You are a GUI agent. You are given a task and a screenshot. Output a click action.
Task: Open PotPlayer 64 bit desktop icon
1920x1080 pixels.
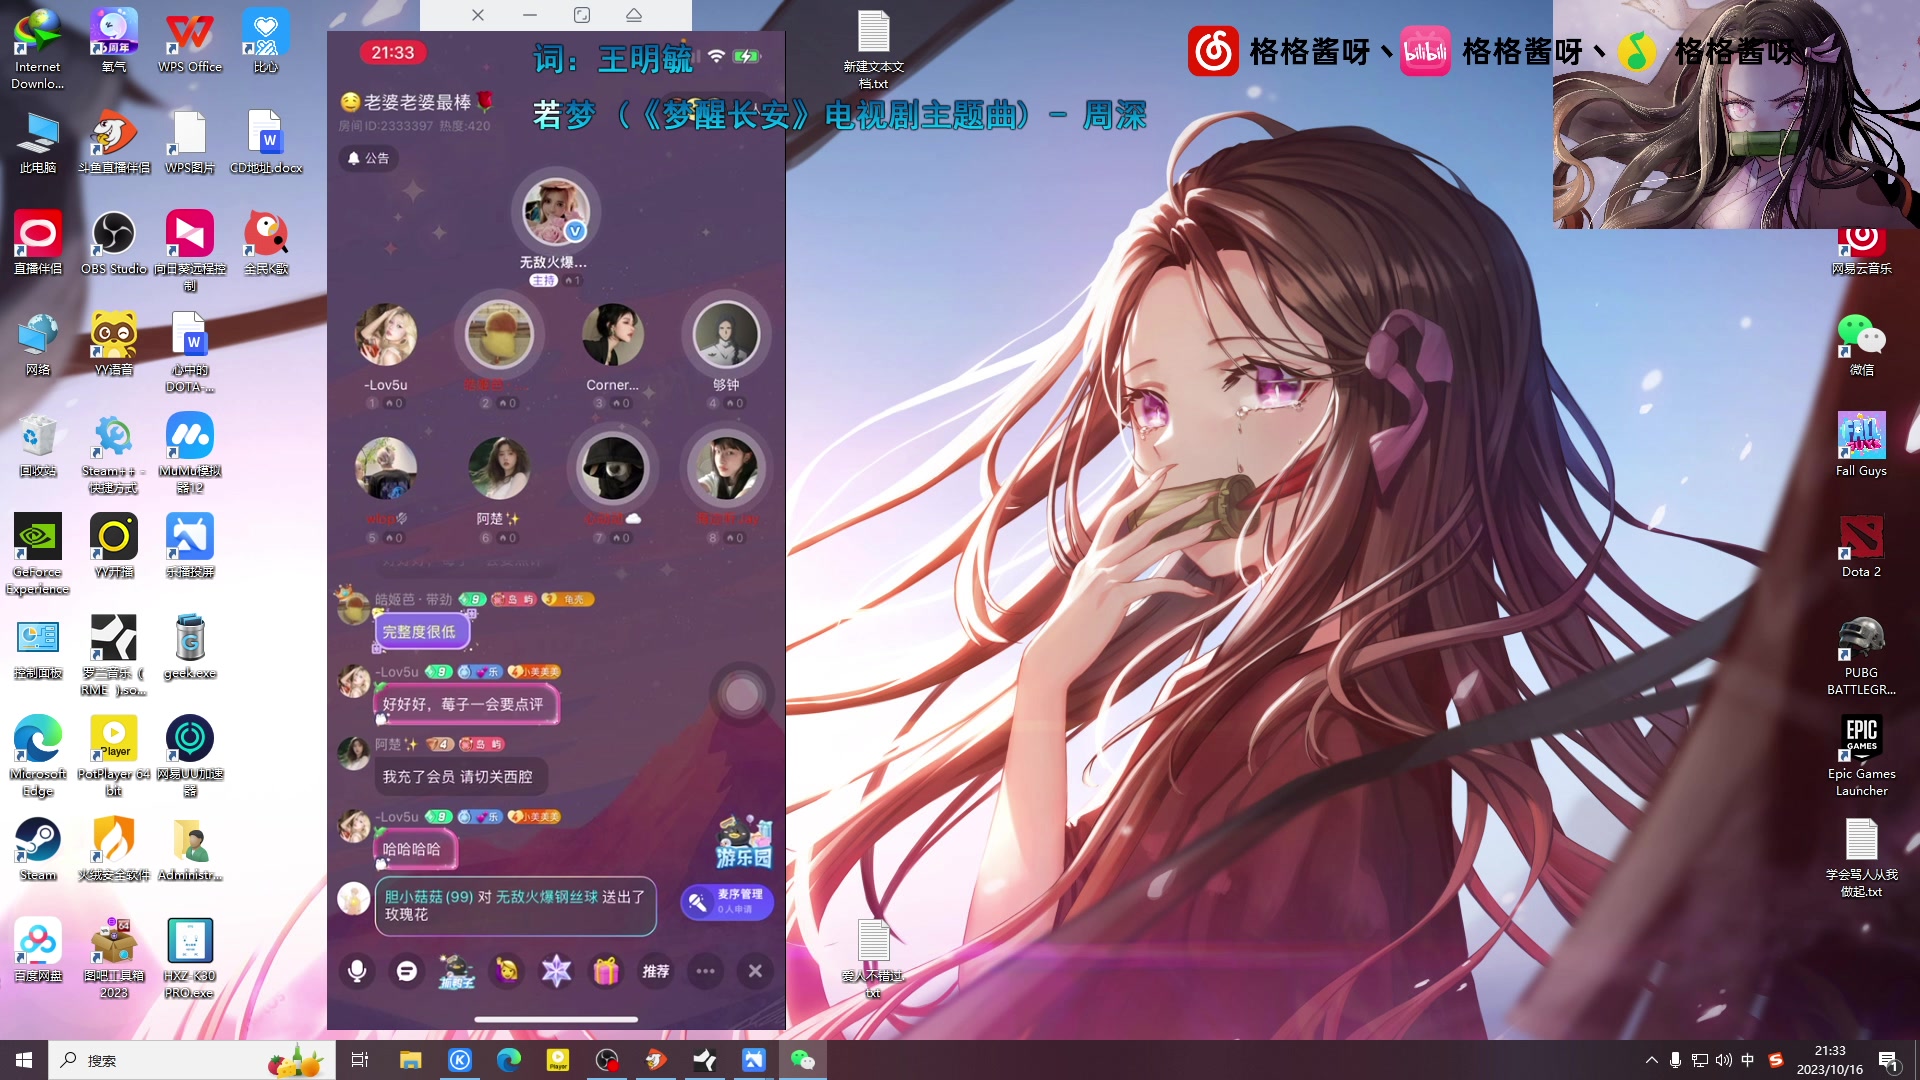coord(114,756)
